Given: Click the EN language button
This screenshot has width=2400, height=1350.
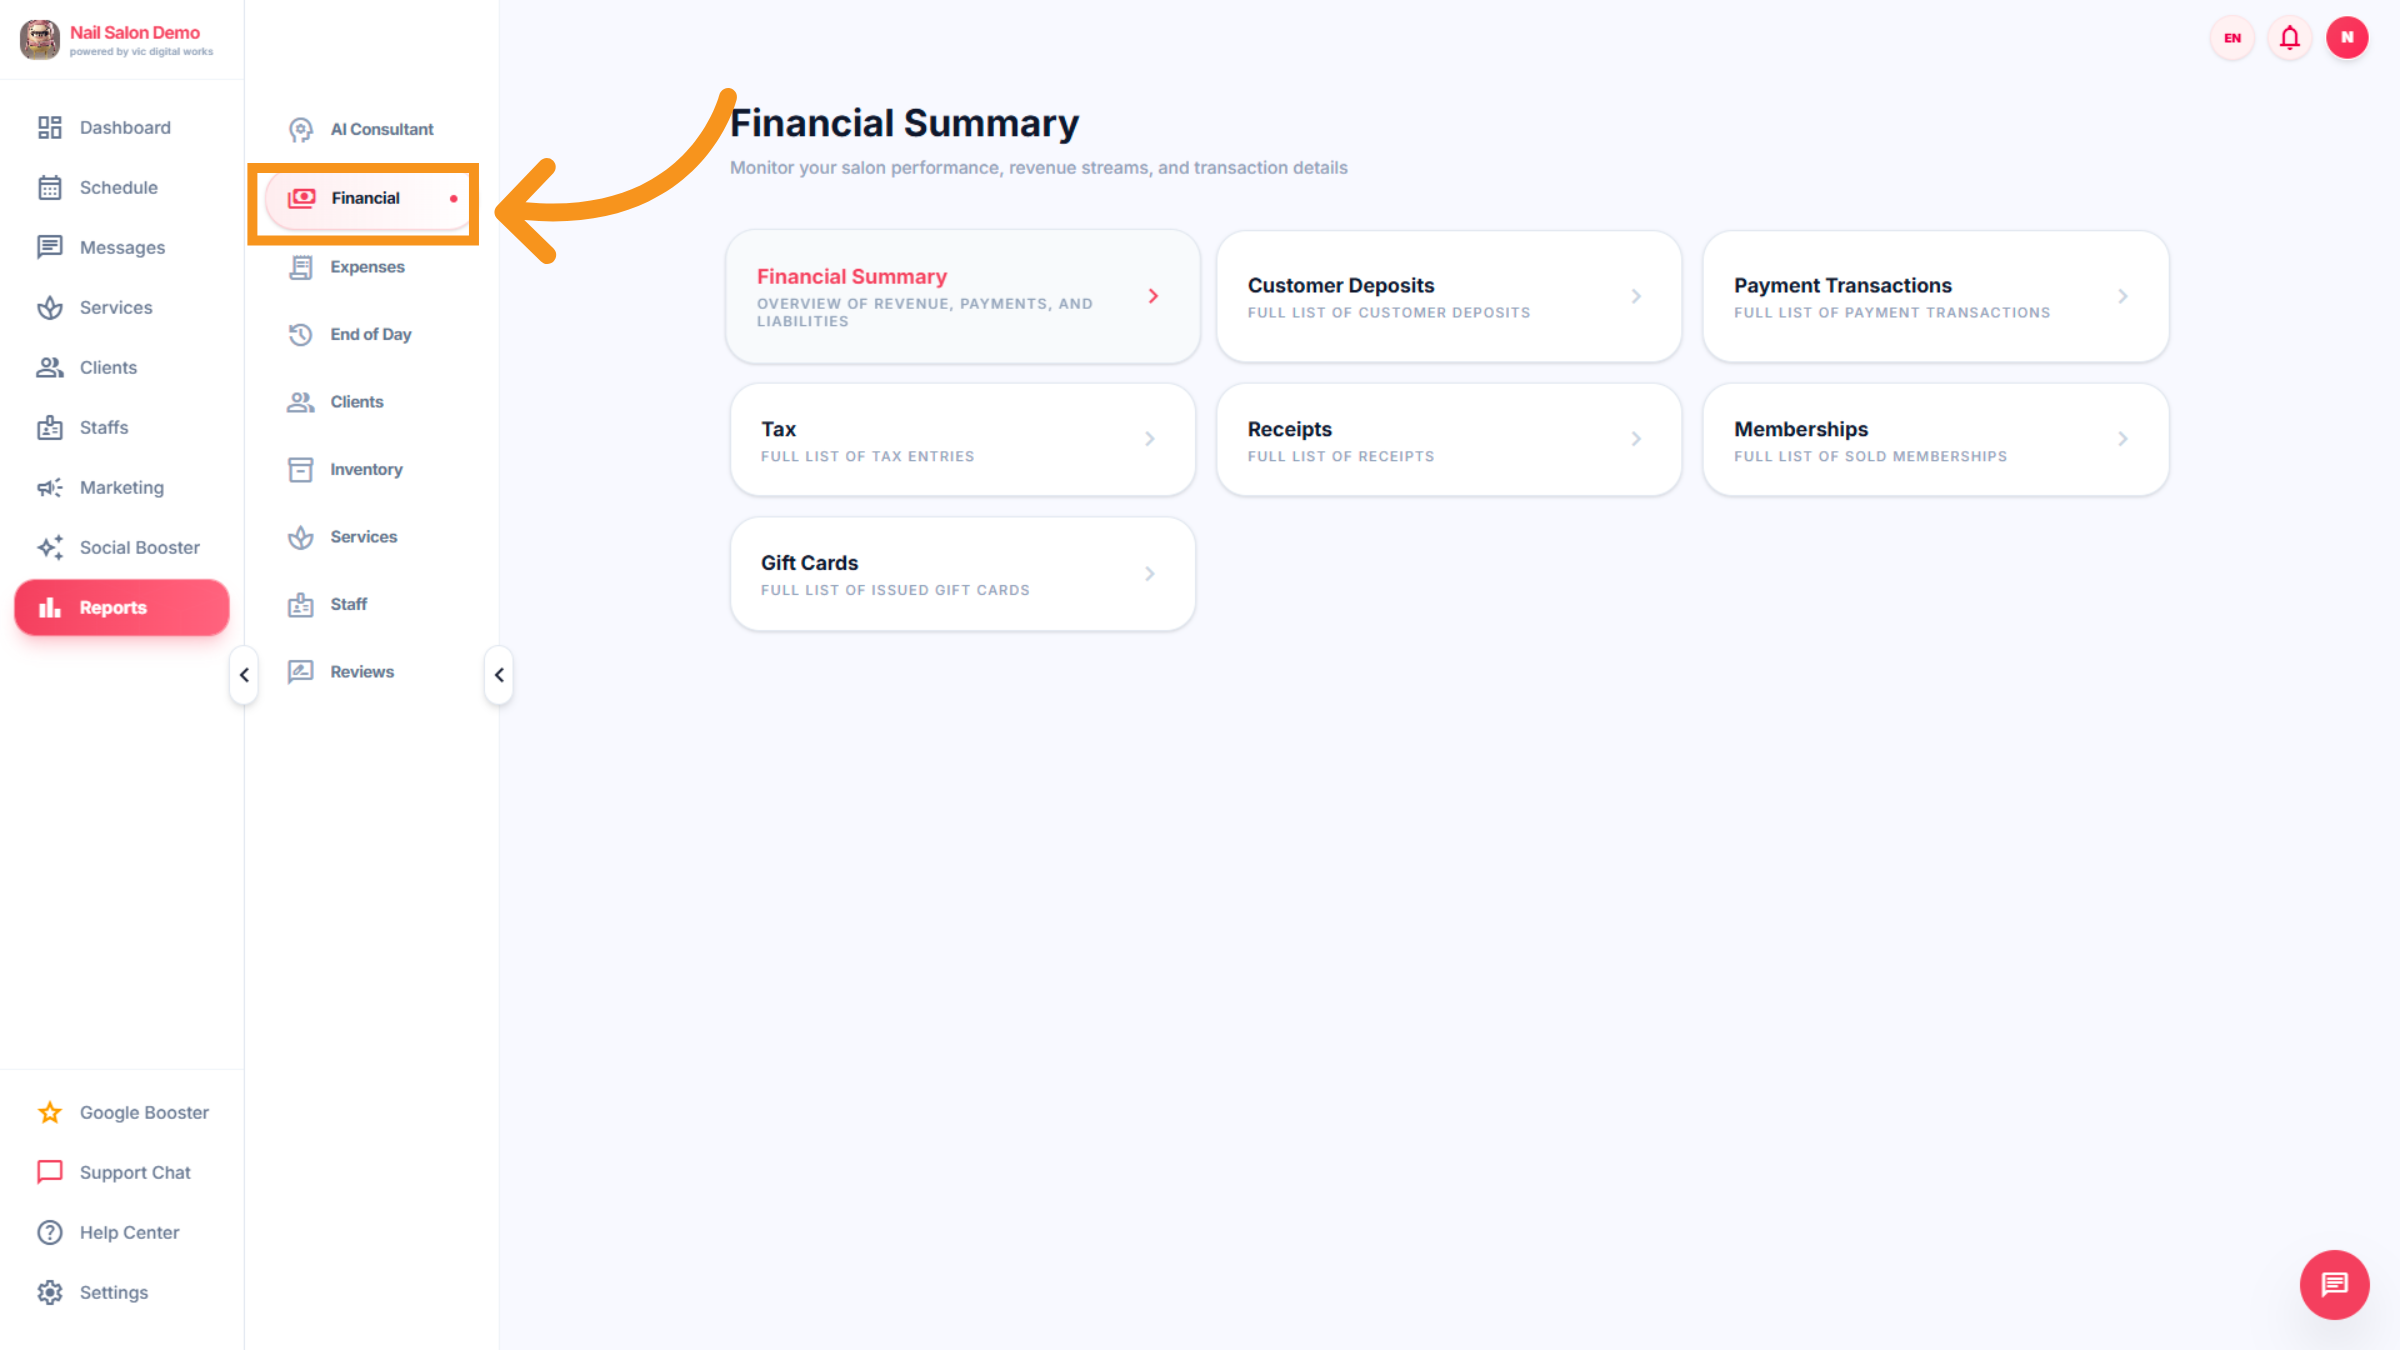Looking at the screenshot, I should (2231, 37).
